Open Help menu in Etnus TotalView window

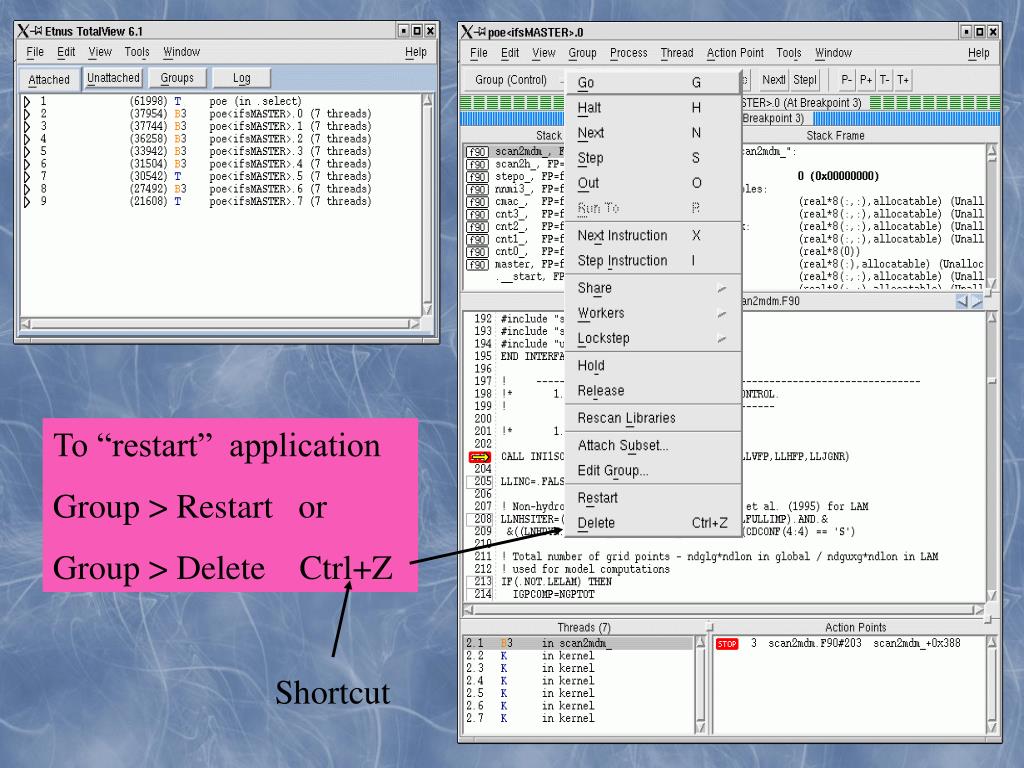[x=415, y=52]
